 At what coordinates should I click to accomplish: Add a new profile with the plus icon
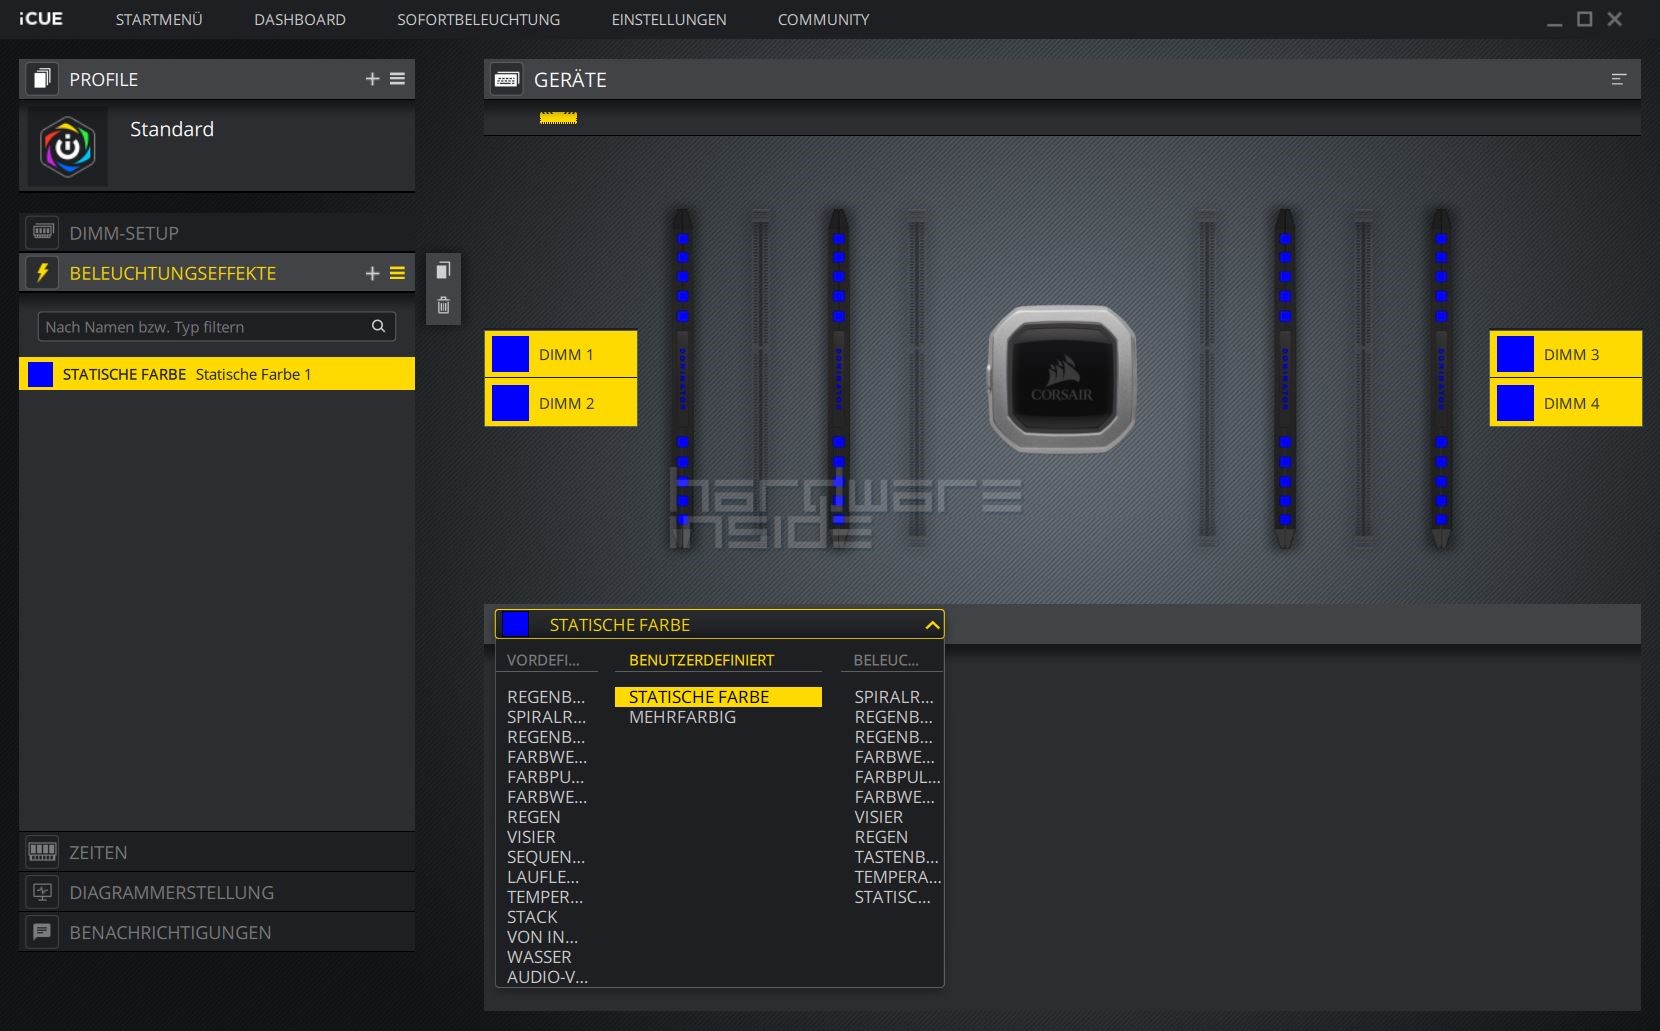(x=372, y=79)
